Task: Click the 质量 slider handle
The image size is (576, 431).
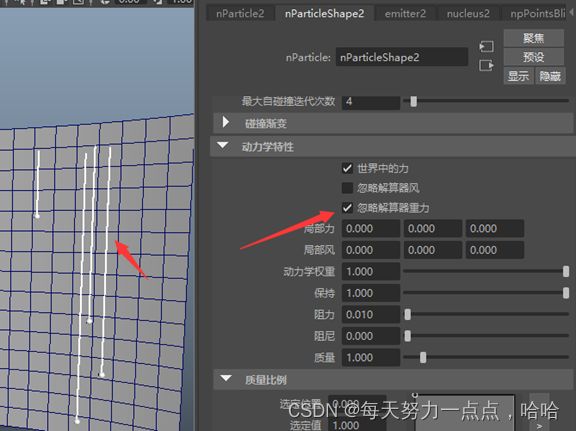Action: [x=423, y=358]
